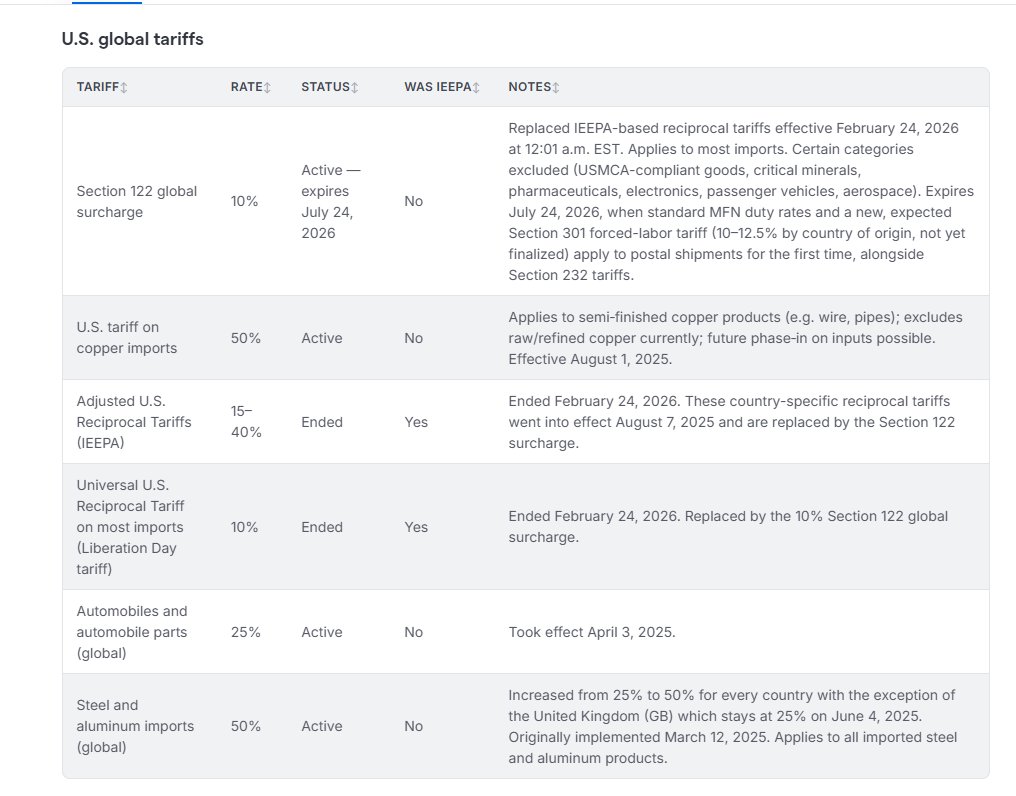Image resolution: width=1016 pixels, height=796 pixels.
Task: Click the NOTES column sort icon
Action: 556,88
